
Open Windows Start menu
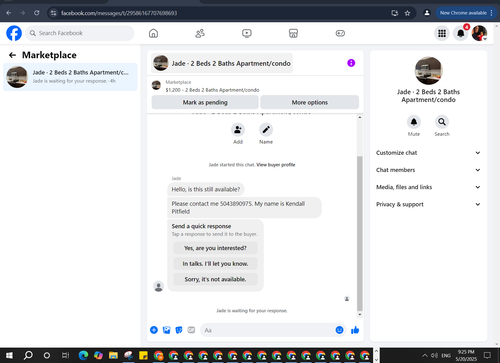pyautogui.click(x=9, y=355)
